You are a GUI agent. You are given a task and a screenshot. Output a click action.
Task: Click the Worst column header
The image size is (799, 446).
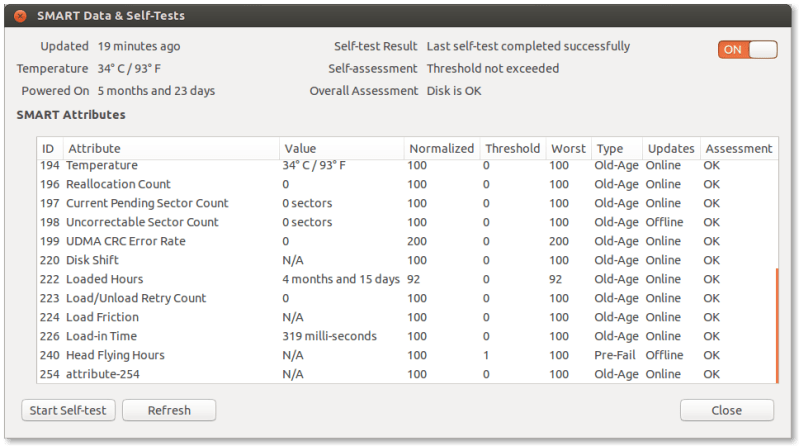pos(569,148)
